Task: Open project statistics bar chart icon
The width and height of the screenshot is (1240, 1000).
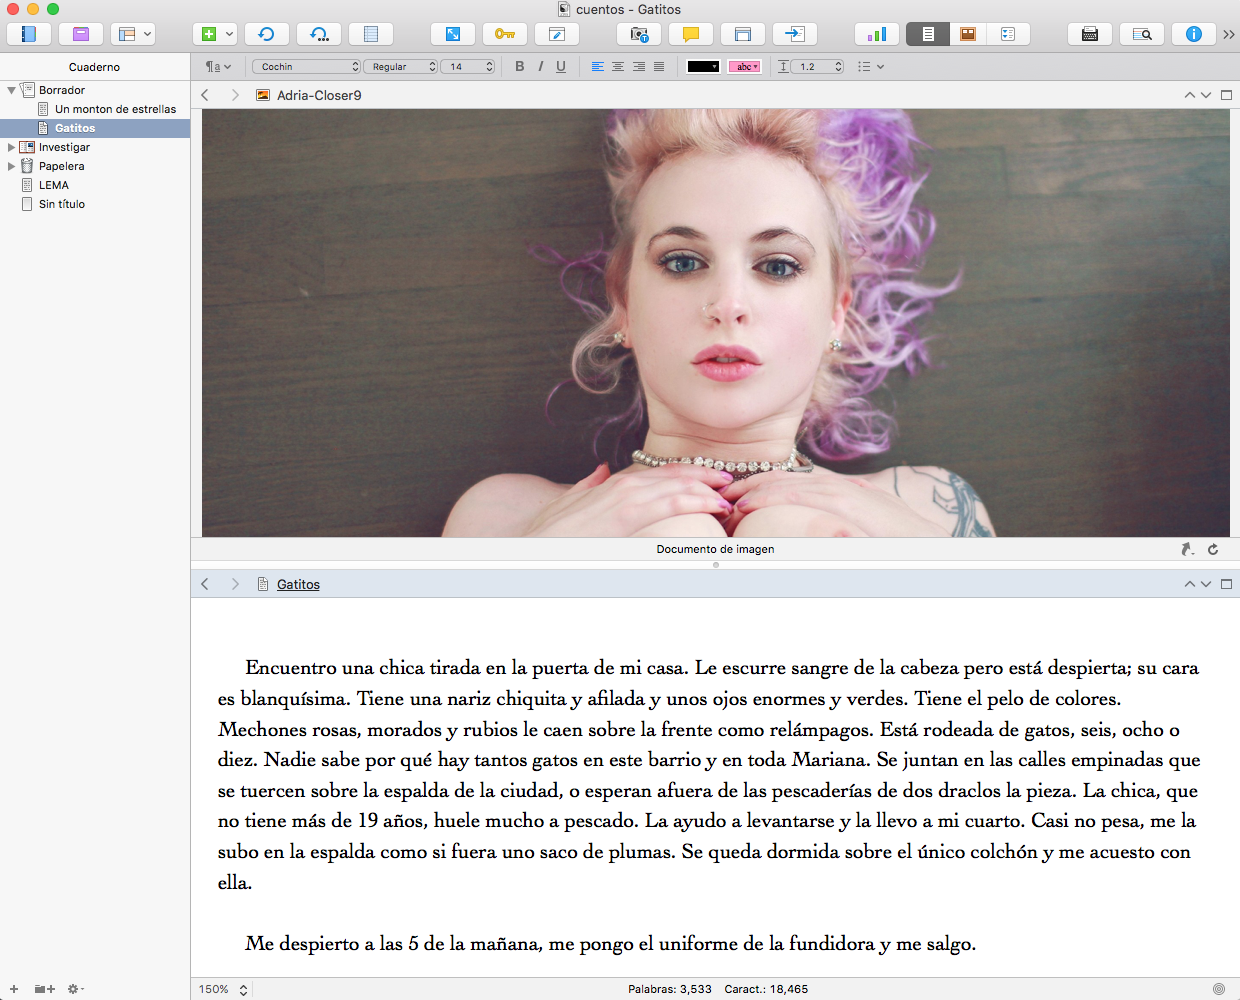Action: click(877, 34)
